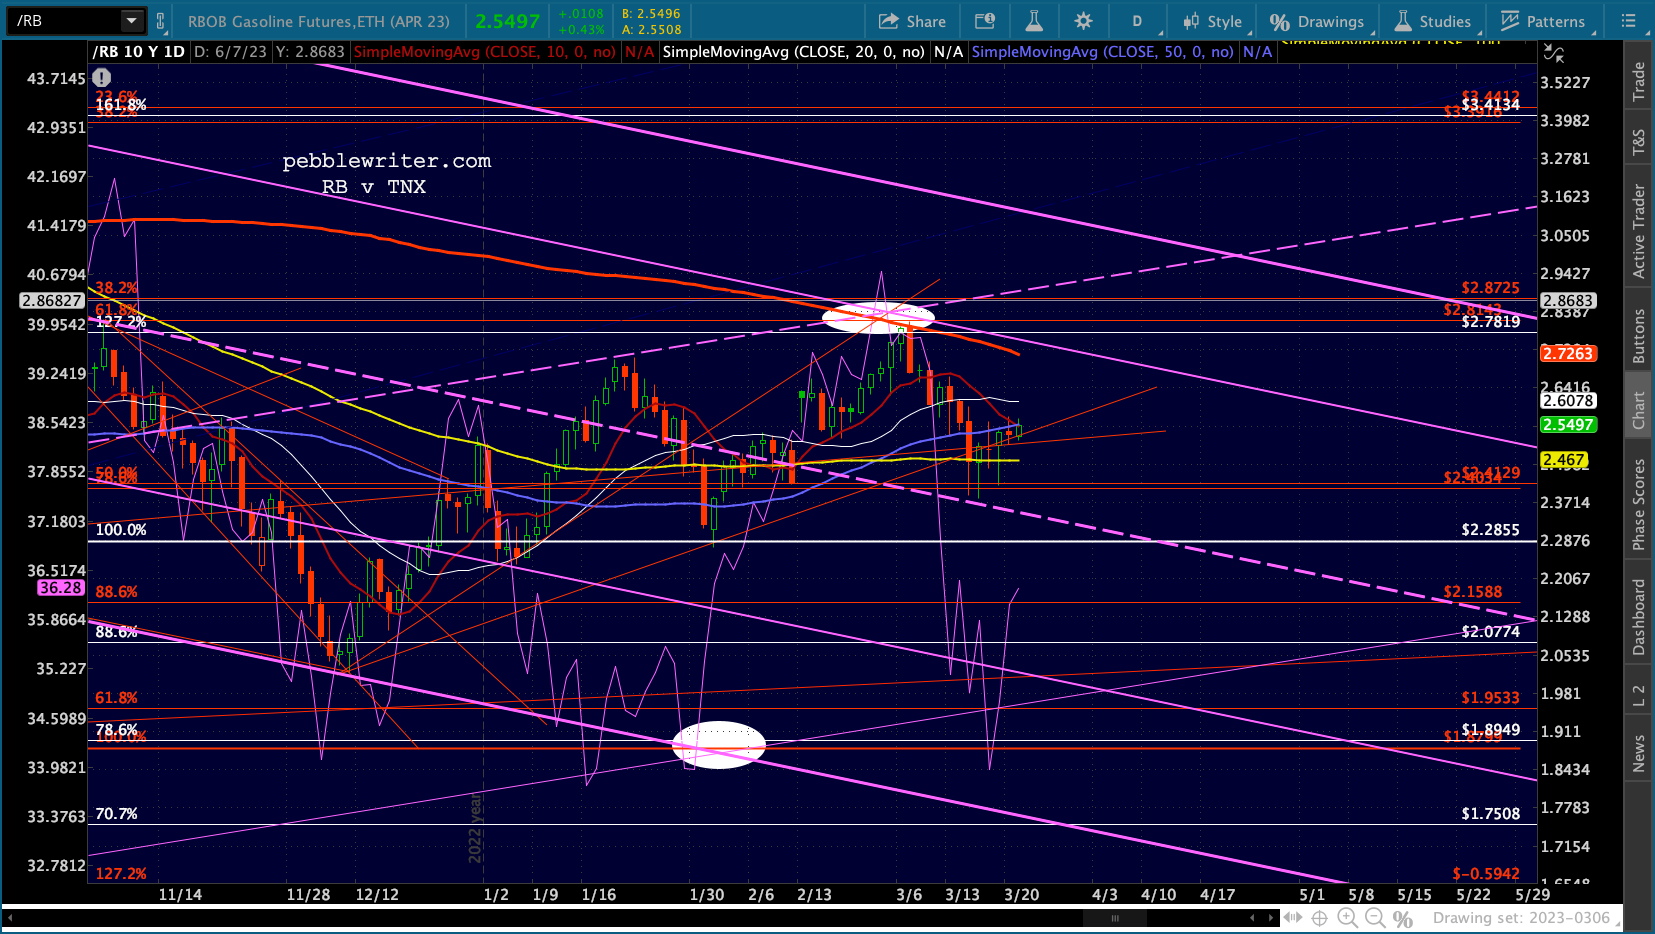Image resolution: width=1655 pixels, height=934 pixels.
Task: Click the 70.7% Fibonacci label
Action: [116, 814]
